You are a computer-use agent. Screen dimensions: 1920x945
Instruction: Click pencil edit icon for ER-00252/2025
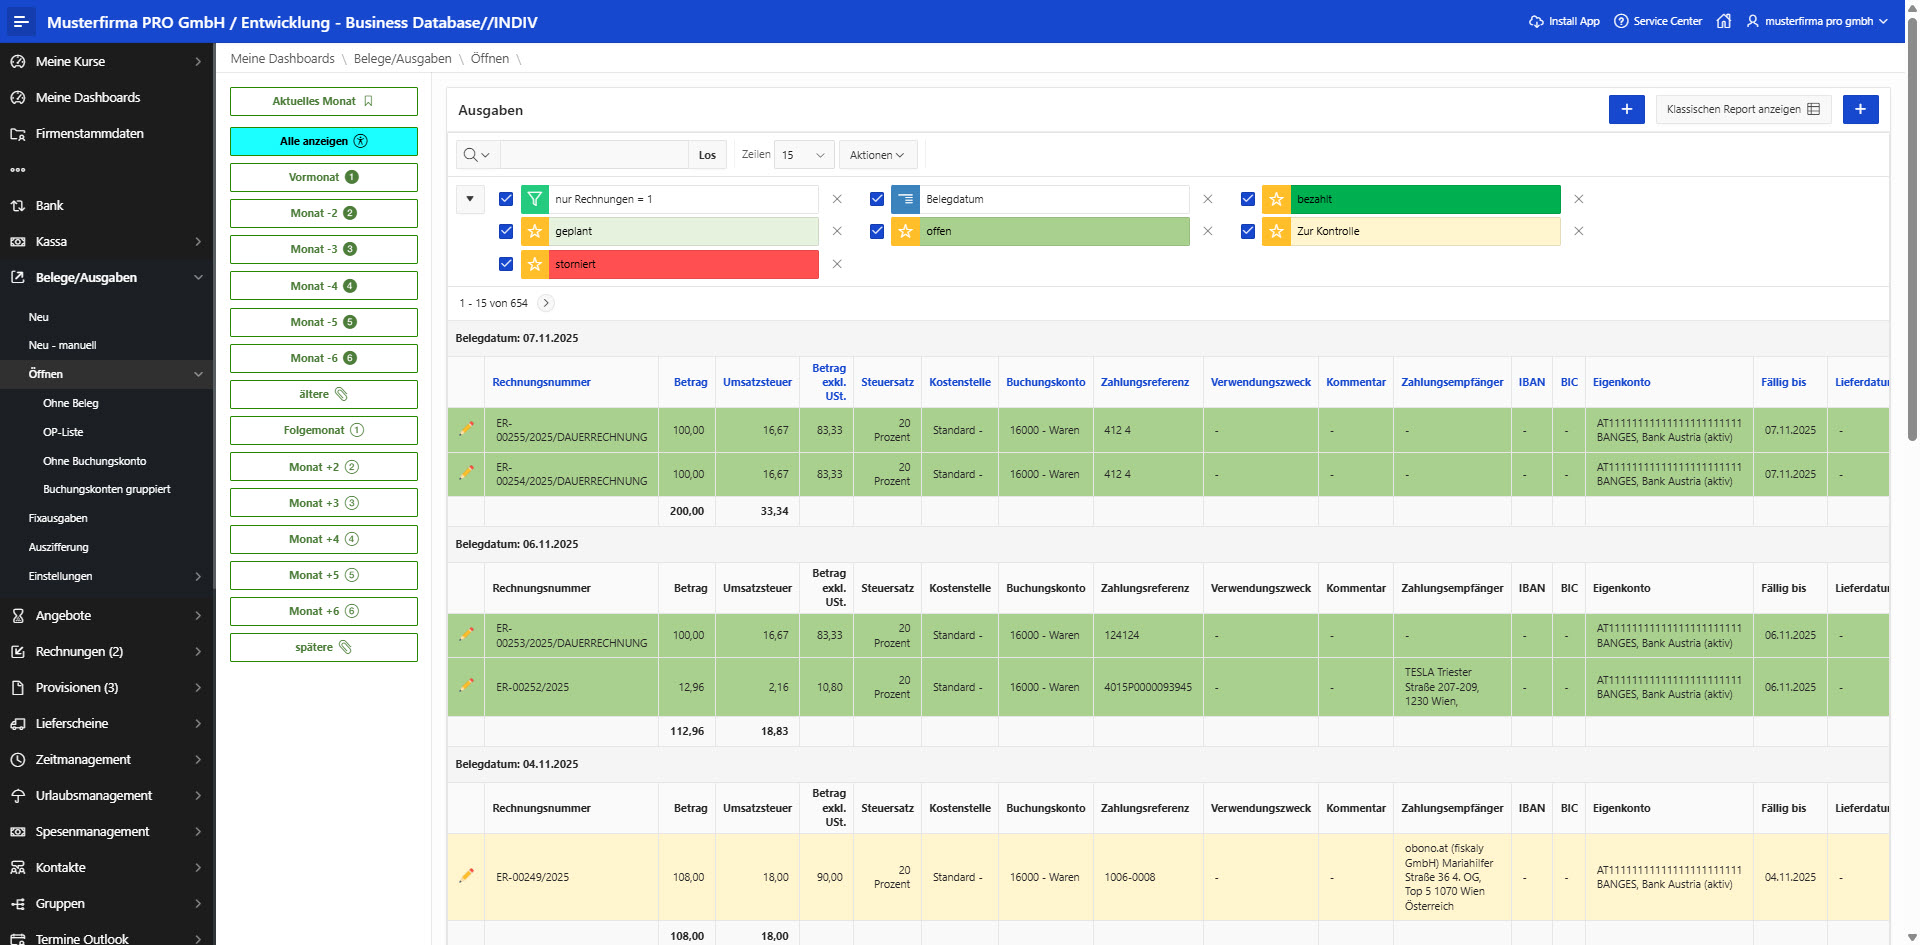click(x=466, y=685)
